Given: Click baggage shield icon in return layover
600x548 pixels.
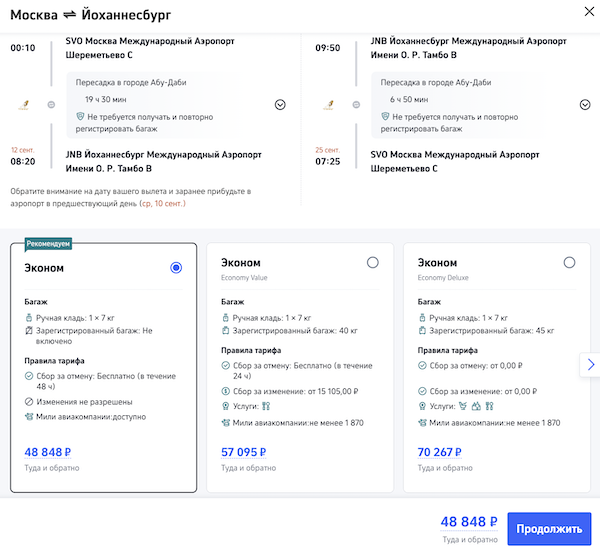Looking at the screenshot, I should [382, 117].
